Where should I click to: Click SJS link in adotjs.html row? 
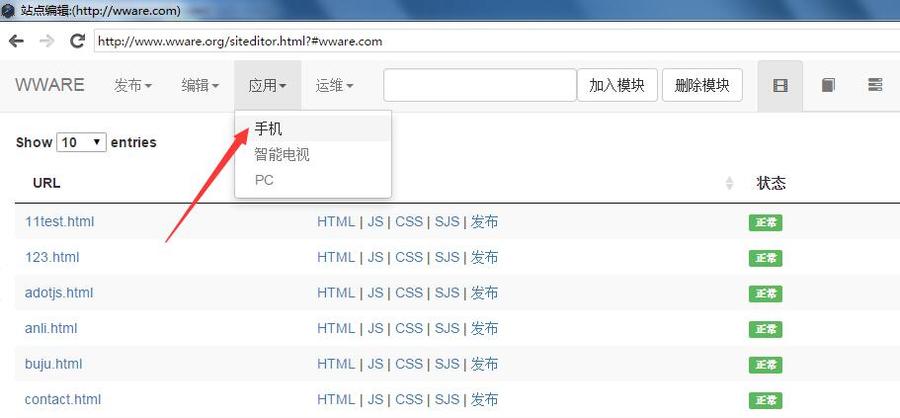click(x=447, y=293)
